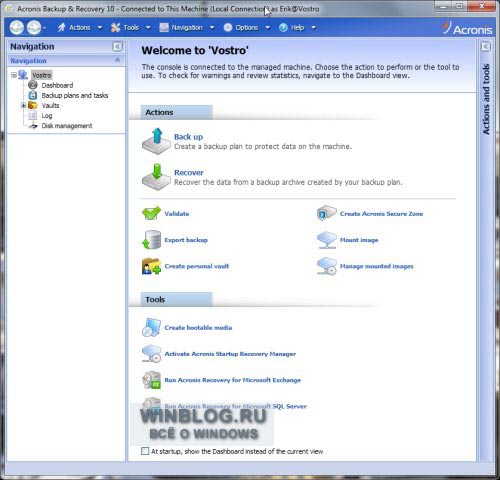Image resolution: width=500 pixels, height=480 pixels.
Task: Select Disk management in navigation tree
Action: click(x=67, y=126)
